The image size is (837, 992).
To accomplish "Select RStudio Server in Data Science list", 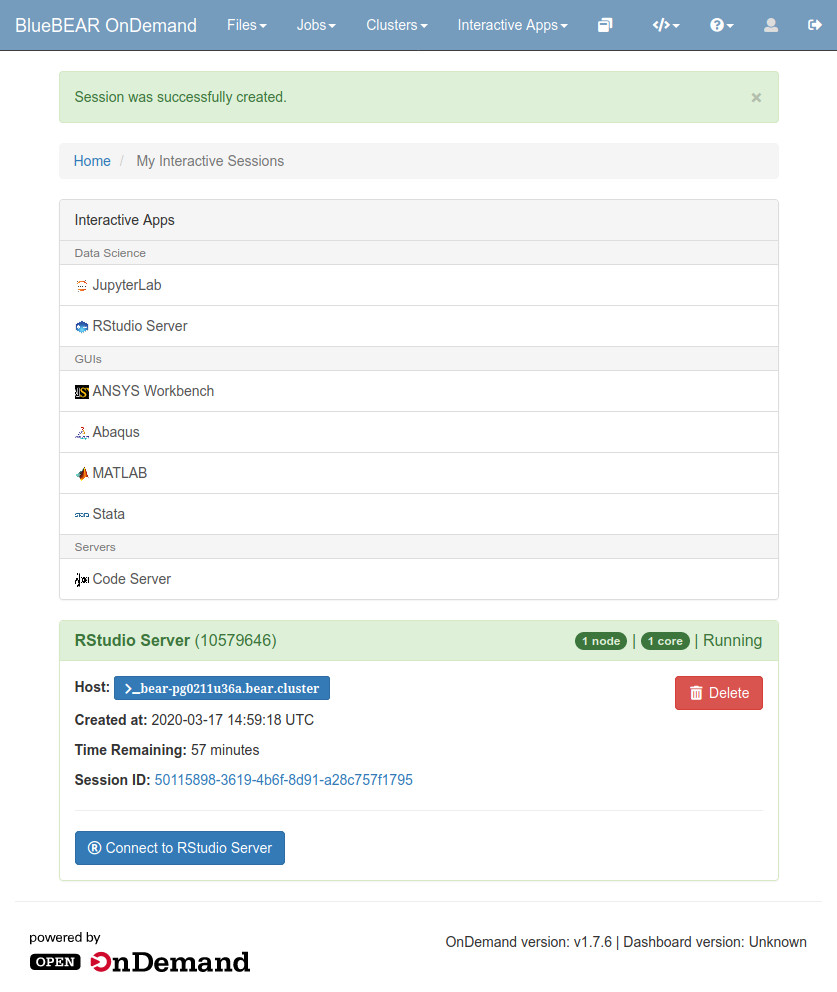I will (x=419, y=326).
